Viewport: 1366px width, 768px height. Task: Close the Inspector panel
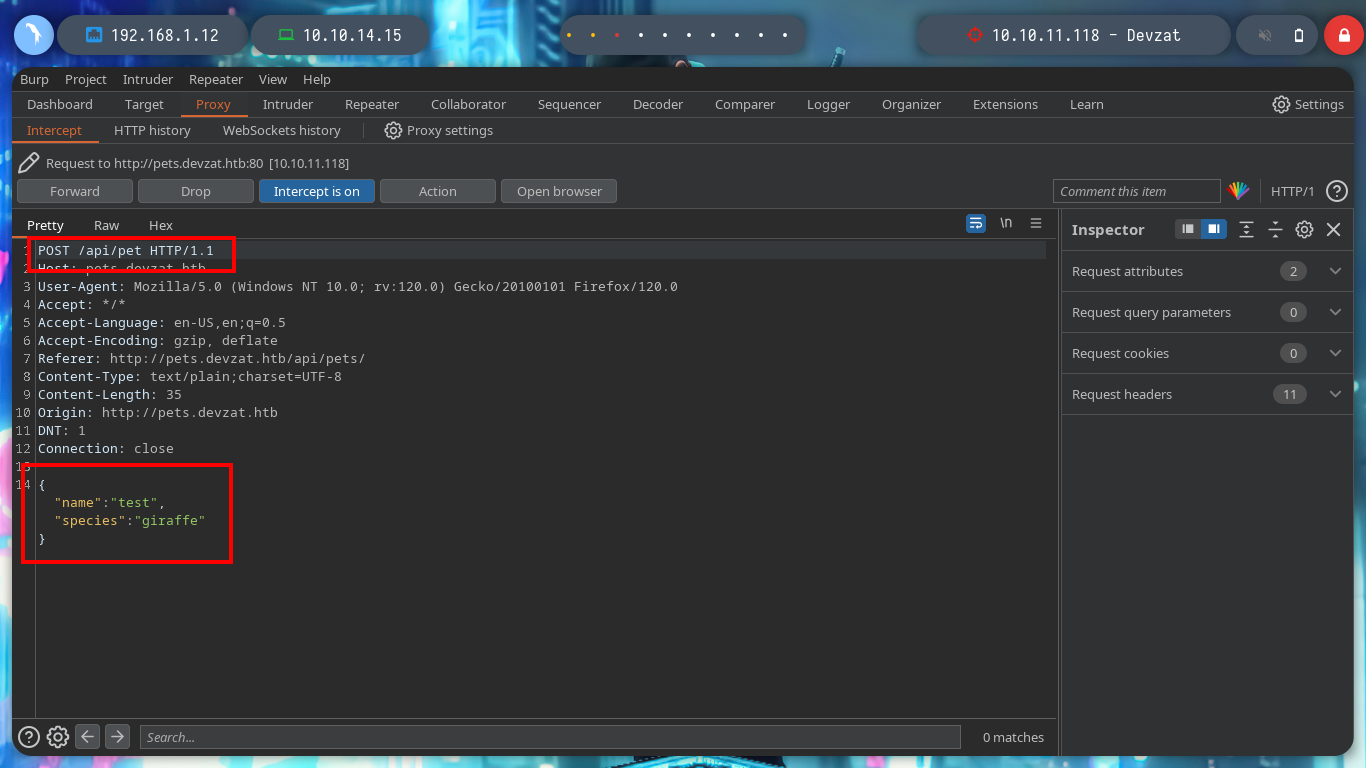(x=1333, y=229)
